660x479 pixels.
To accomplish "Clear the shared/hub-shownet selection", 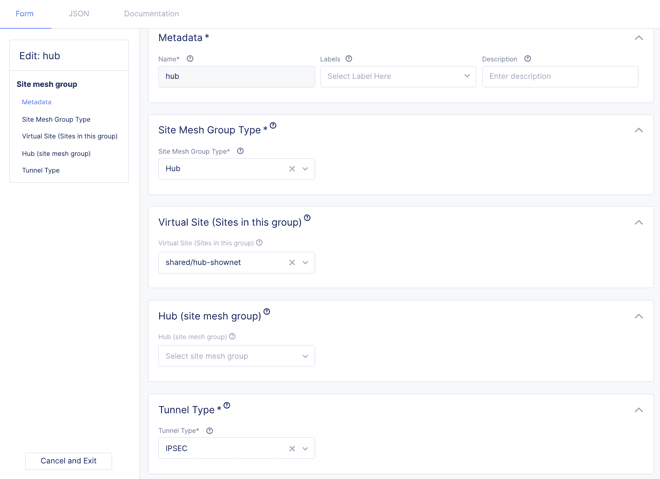I will [x=292, y=263].
